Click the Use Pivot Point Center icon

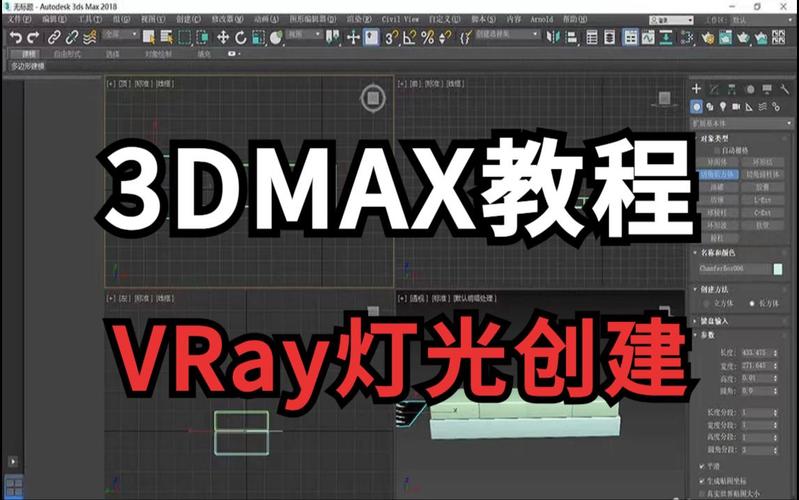(333, 37)
